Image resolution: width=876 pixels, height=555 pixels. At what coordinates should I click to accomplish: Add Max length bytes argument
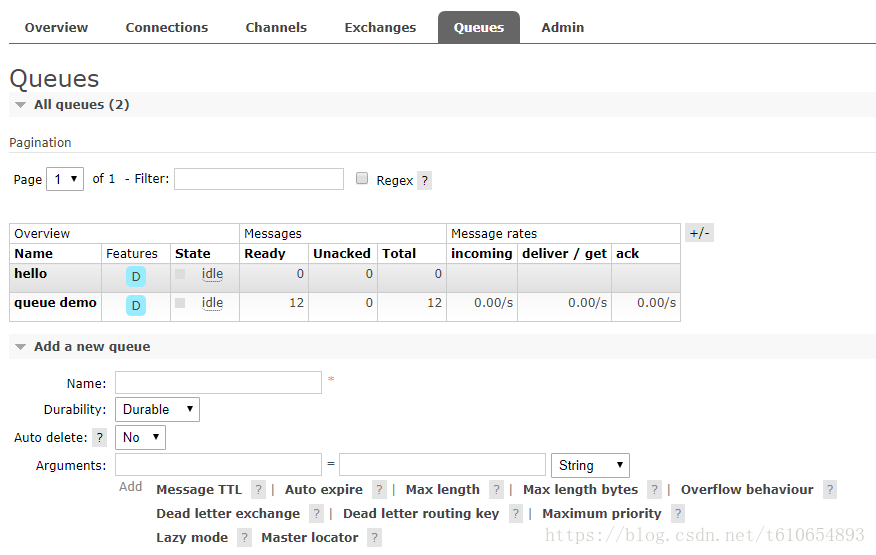(580, 490)
